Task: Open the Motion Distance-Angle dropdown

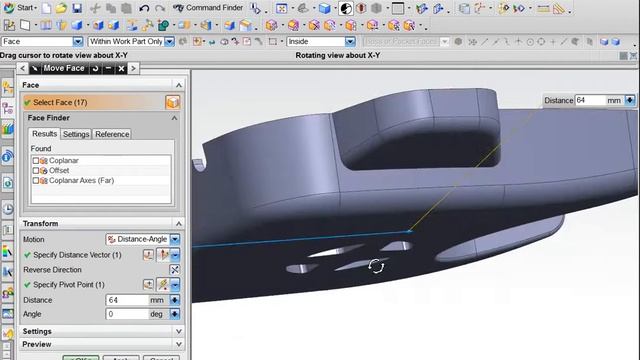Action: tap(175, 239)
